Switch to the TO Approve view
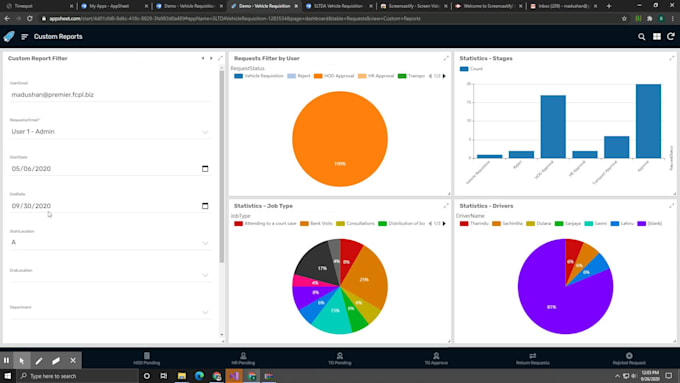Viewport: 680px width, 383px height. (x=436, y=358)
